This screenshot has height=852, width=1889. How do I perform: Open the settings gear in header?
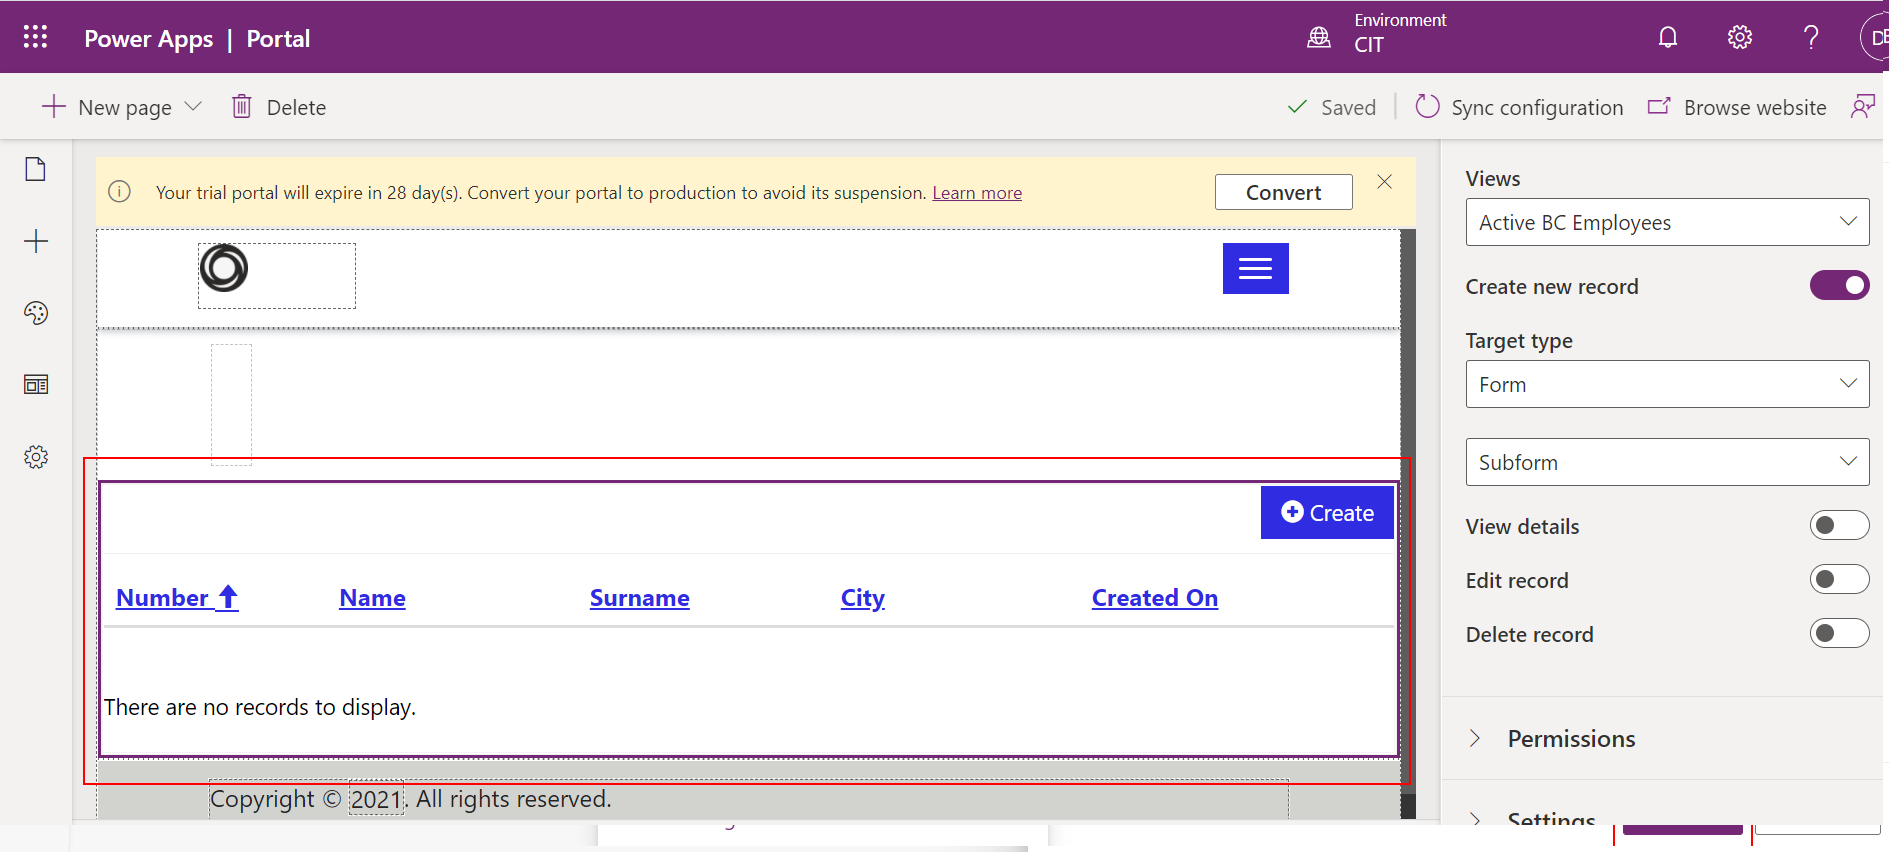(1740, 37)
